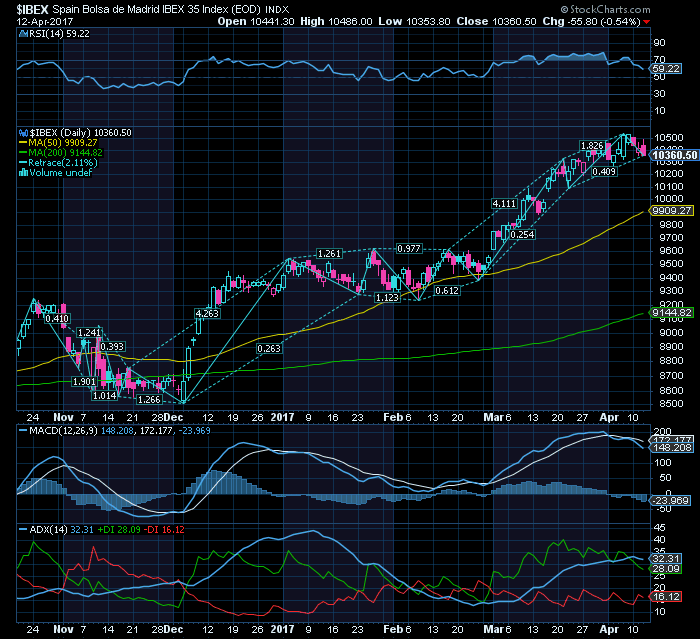Click the Feb label on the bottom date axis under ADX
The width and height of the screenshot is (700, 639).
point(393,630)
